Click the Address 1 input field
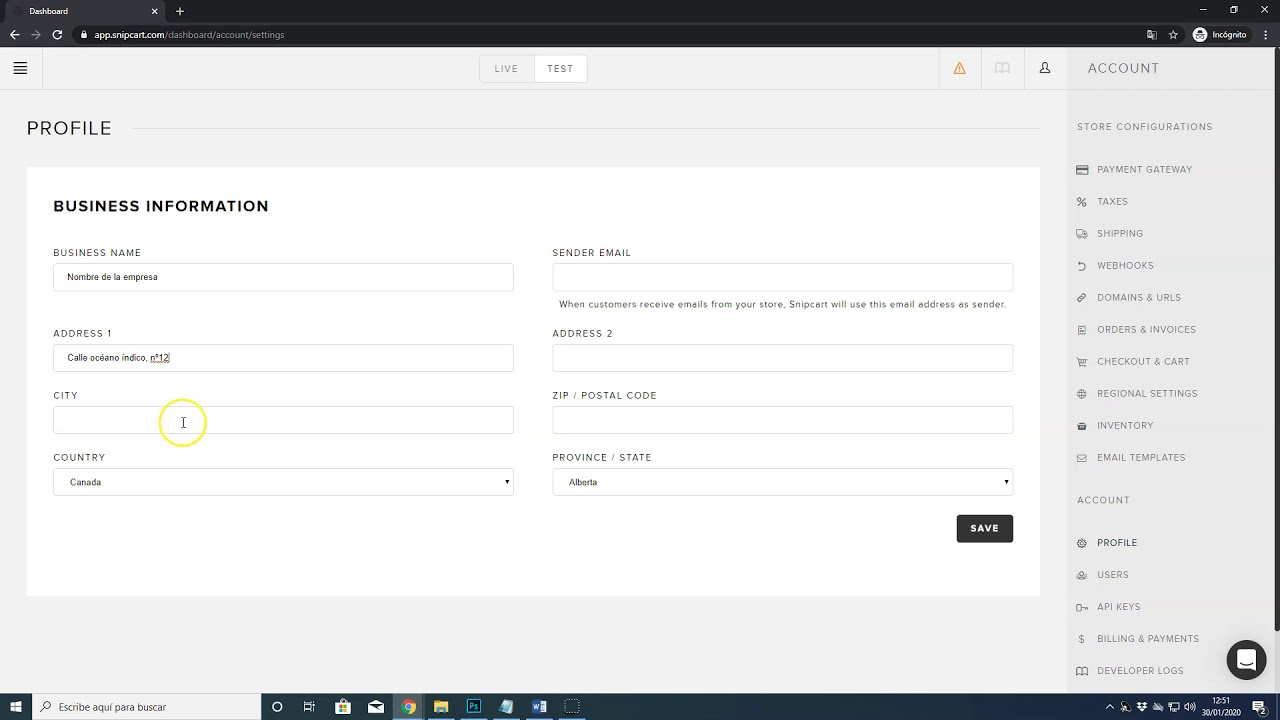Viewport: 1280px width, 720px height. pos(283,358)
